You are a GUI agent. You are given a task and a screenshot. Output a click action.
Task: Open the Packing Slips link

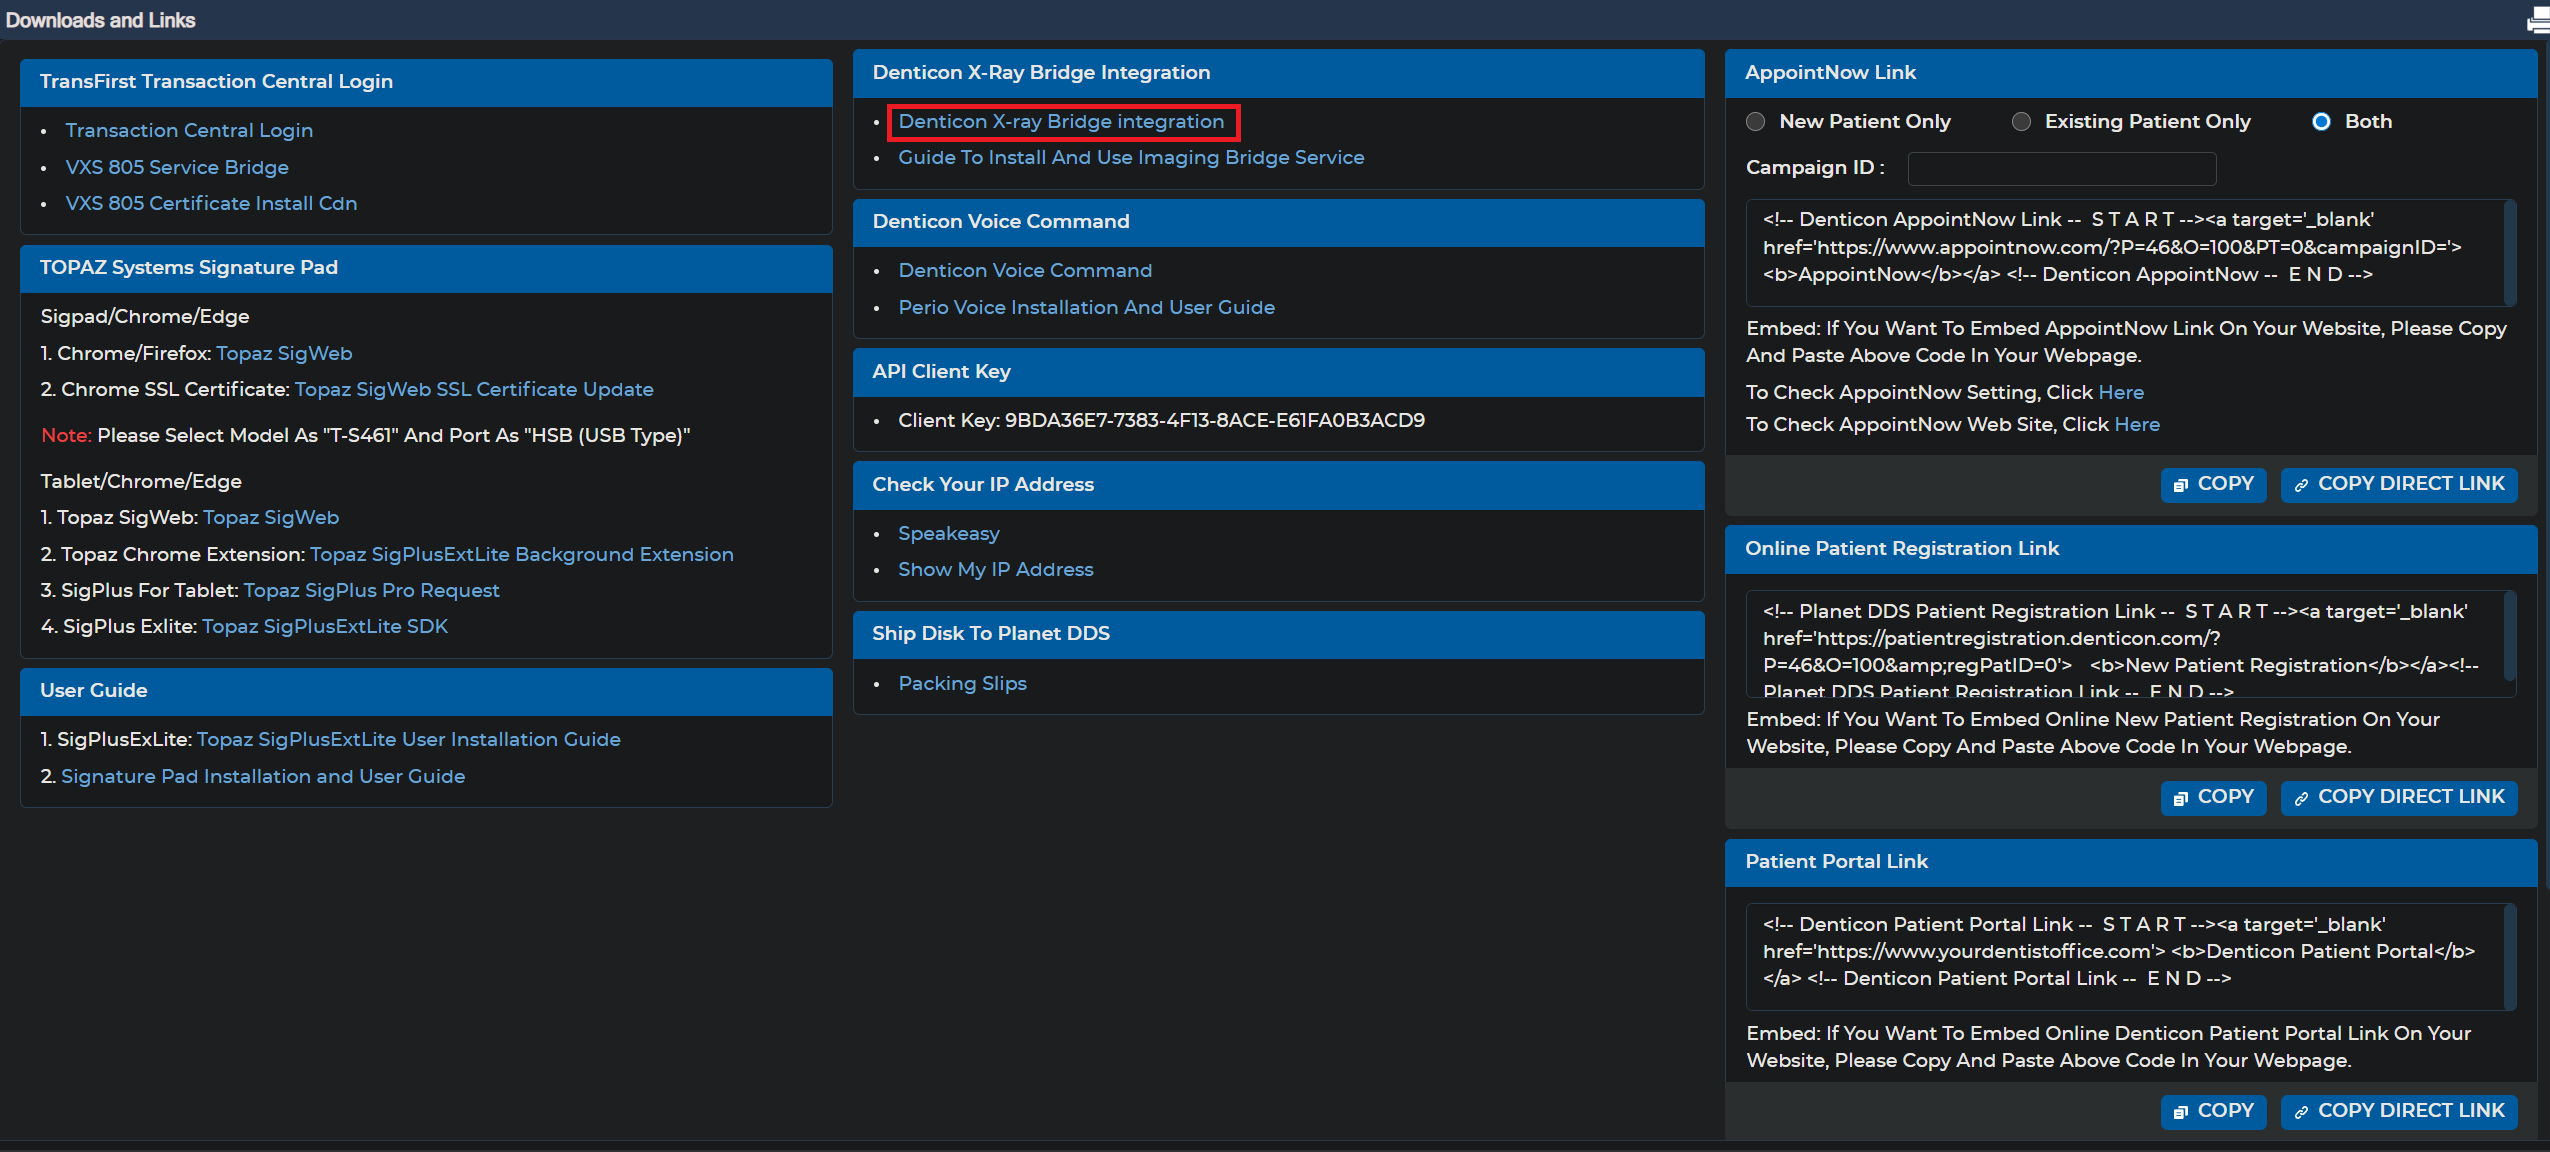962,683
